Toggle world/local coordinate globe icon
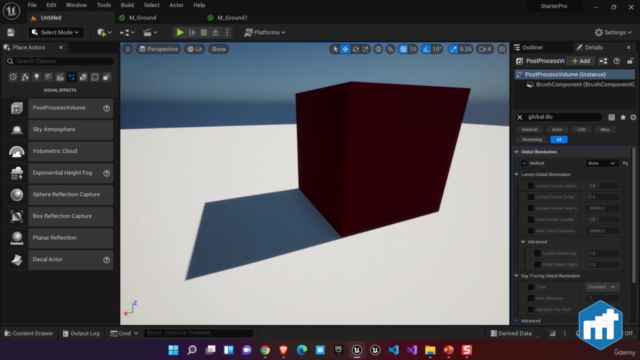The width and height of the screenshot is (640, 360). (378, 49)
